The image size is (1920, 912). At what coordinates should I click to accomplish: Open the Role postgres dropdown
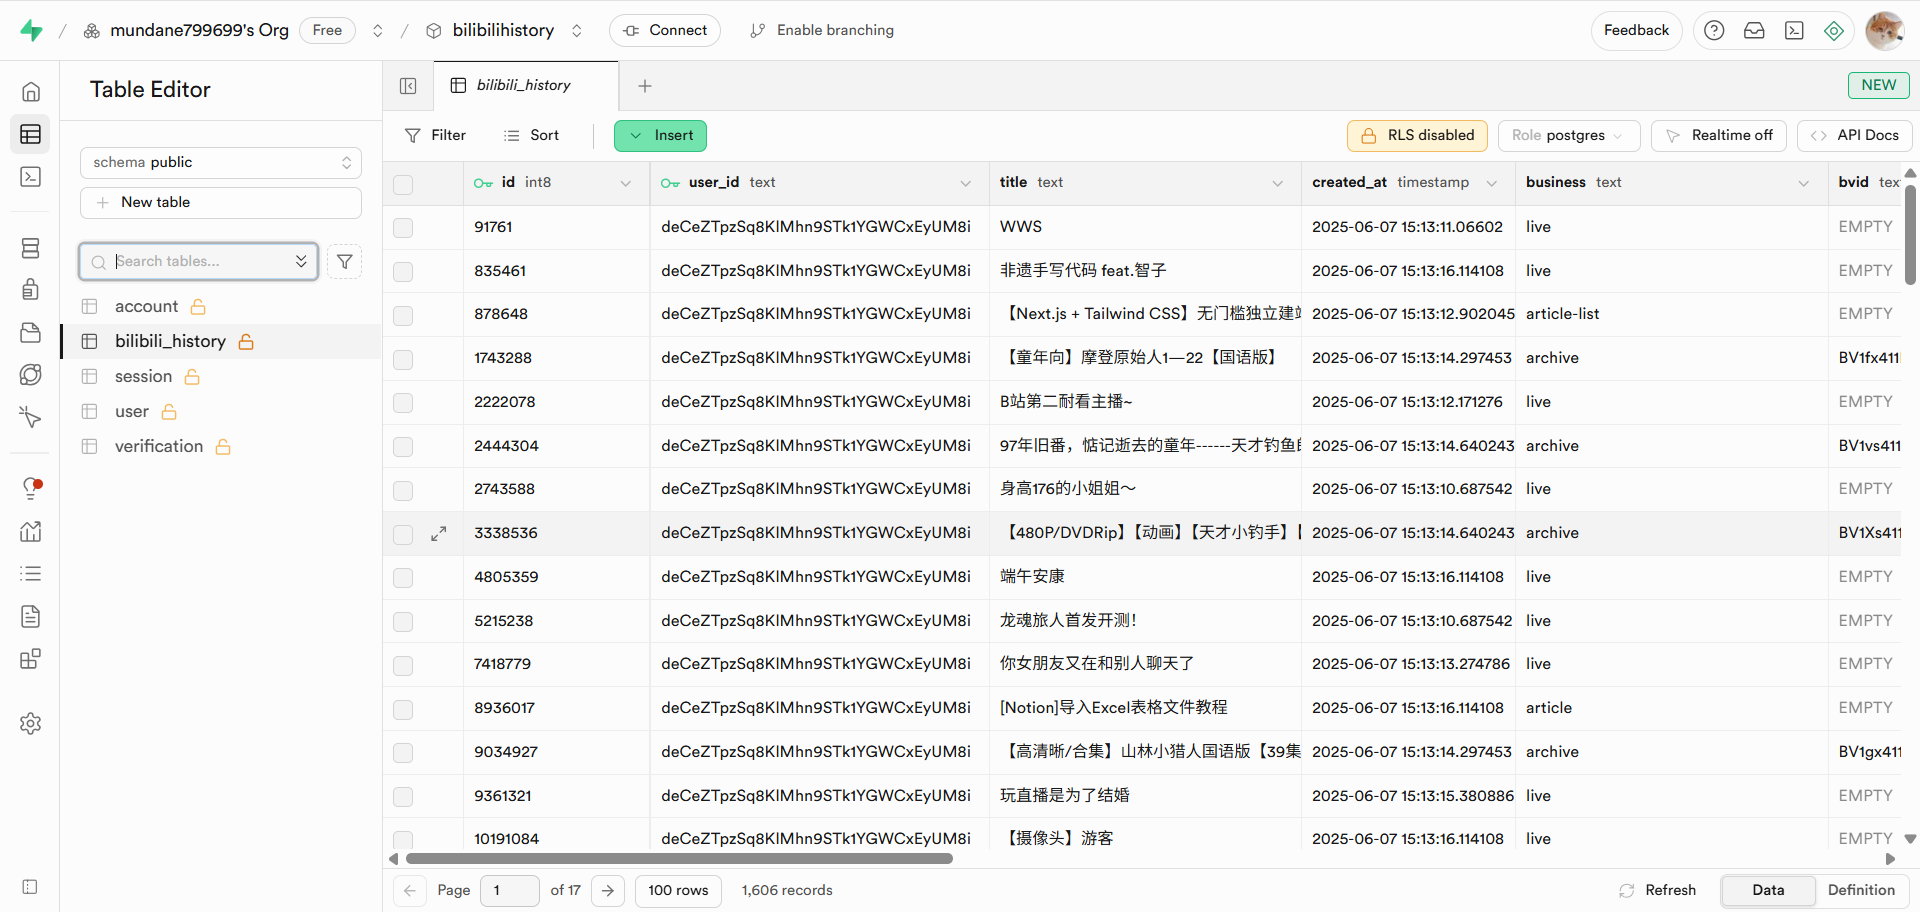tap(1567, 136)
